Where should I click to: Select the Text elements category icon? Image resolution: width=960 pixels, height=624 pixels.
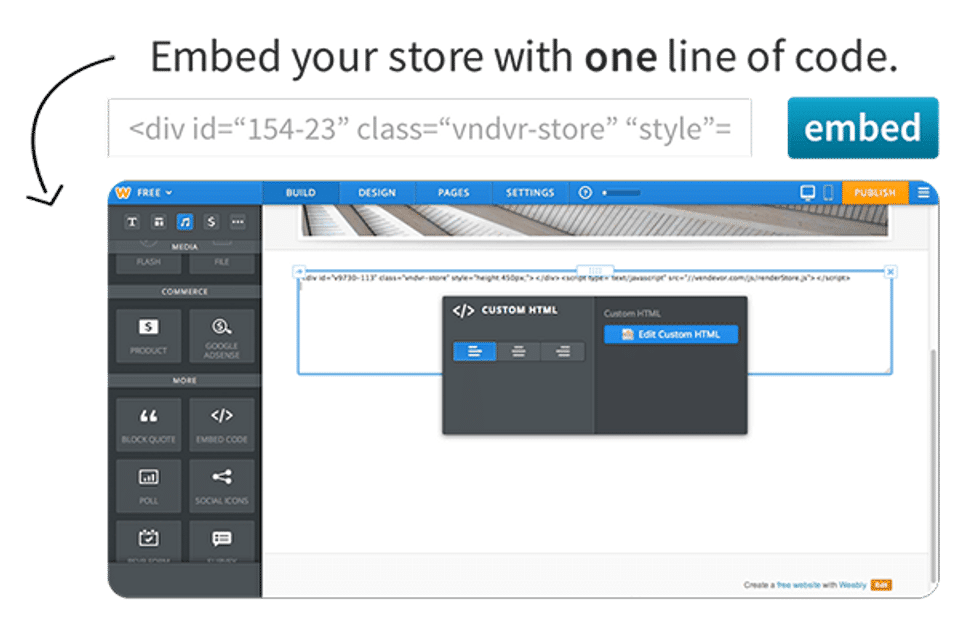(132, 222)
